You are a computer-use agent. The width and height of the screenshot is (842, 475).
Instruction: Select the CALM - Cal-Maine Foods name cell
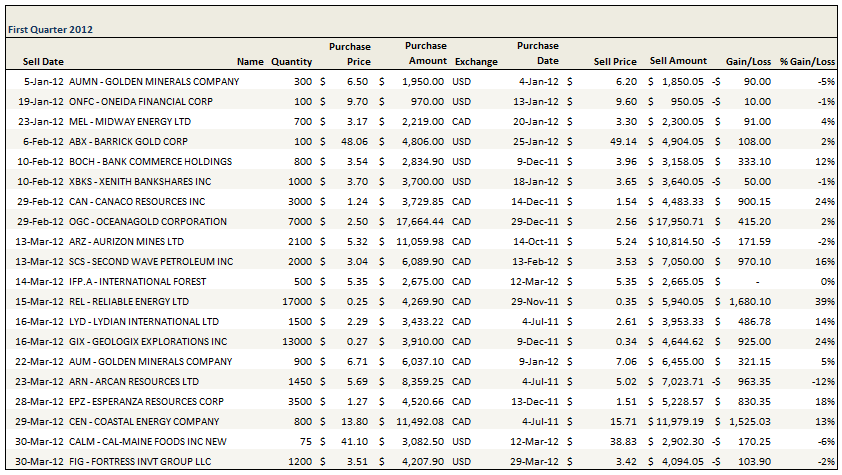point(151,442)
